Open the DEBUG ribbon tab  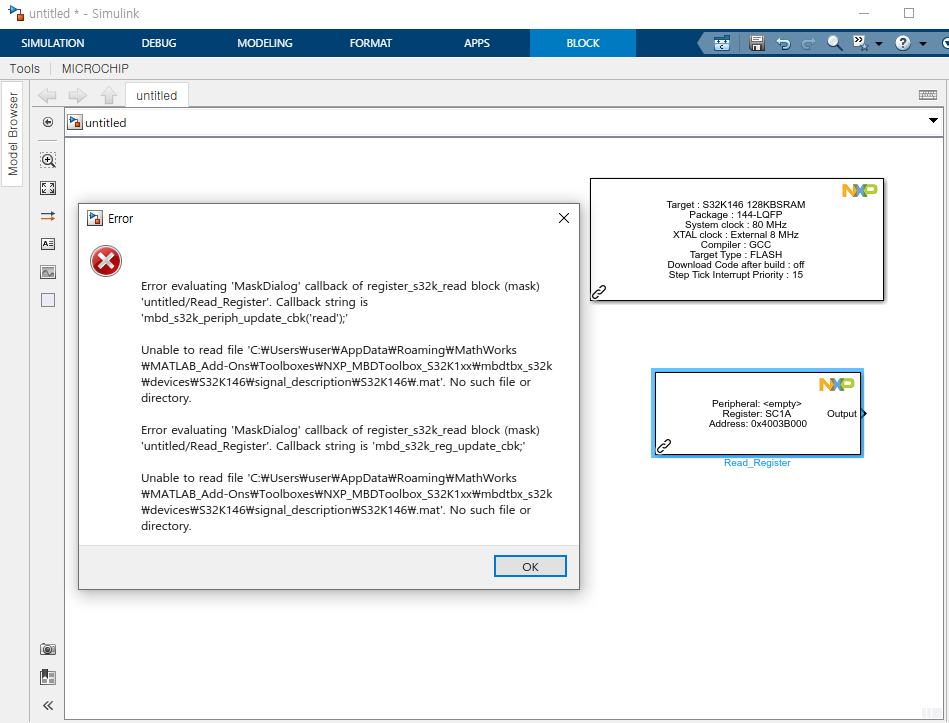pyautogui.click(x=159, y=43)
